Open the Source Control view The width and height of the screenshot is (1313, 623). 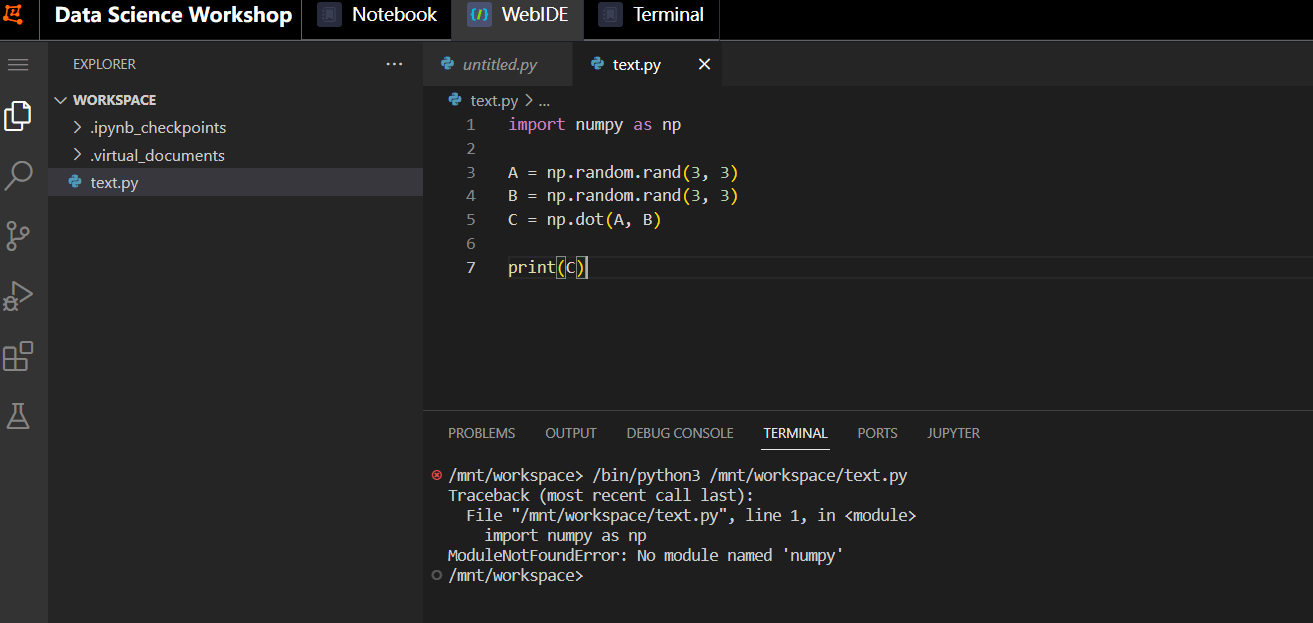(x=18, y=236)
